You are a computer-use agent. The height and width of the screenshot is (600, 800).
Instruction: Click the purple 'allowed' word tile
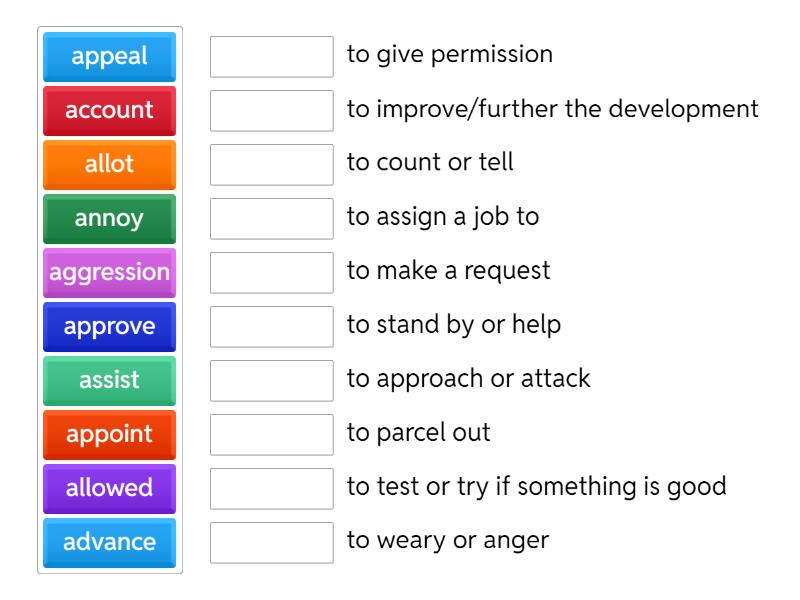(109, 488)
